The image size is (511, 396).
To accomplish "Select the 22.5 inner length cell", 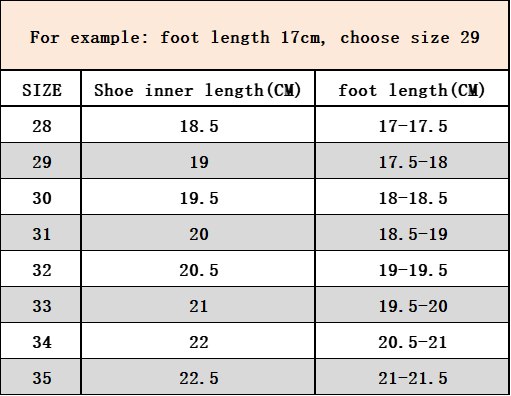I will [x=198, y=377].
